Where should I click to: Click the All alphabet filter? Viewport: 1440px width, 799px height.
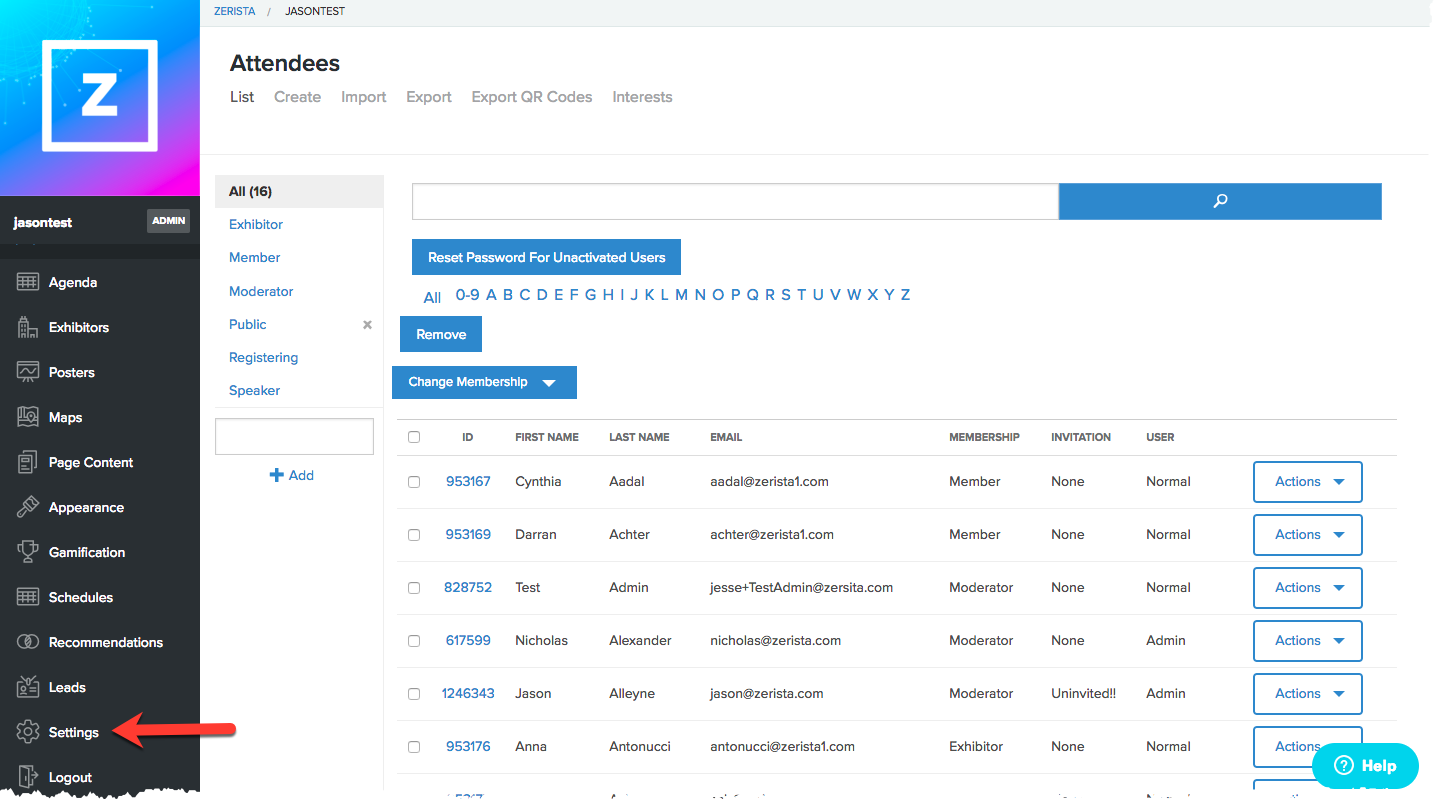[x=432, y=297]
